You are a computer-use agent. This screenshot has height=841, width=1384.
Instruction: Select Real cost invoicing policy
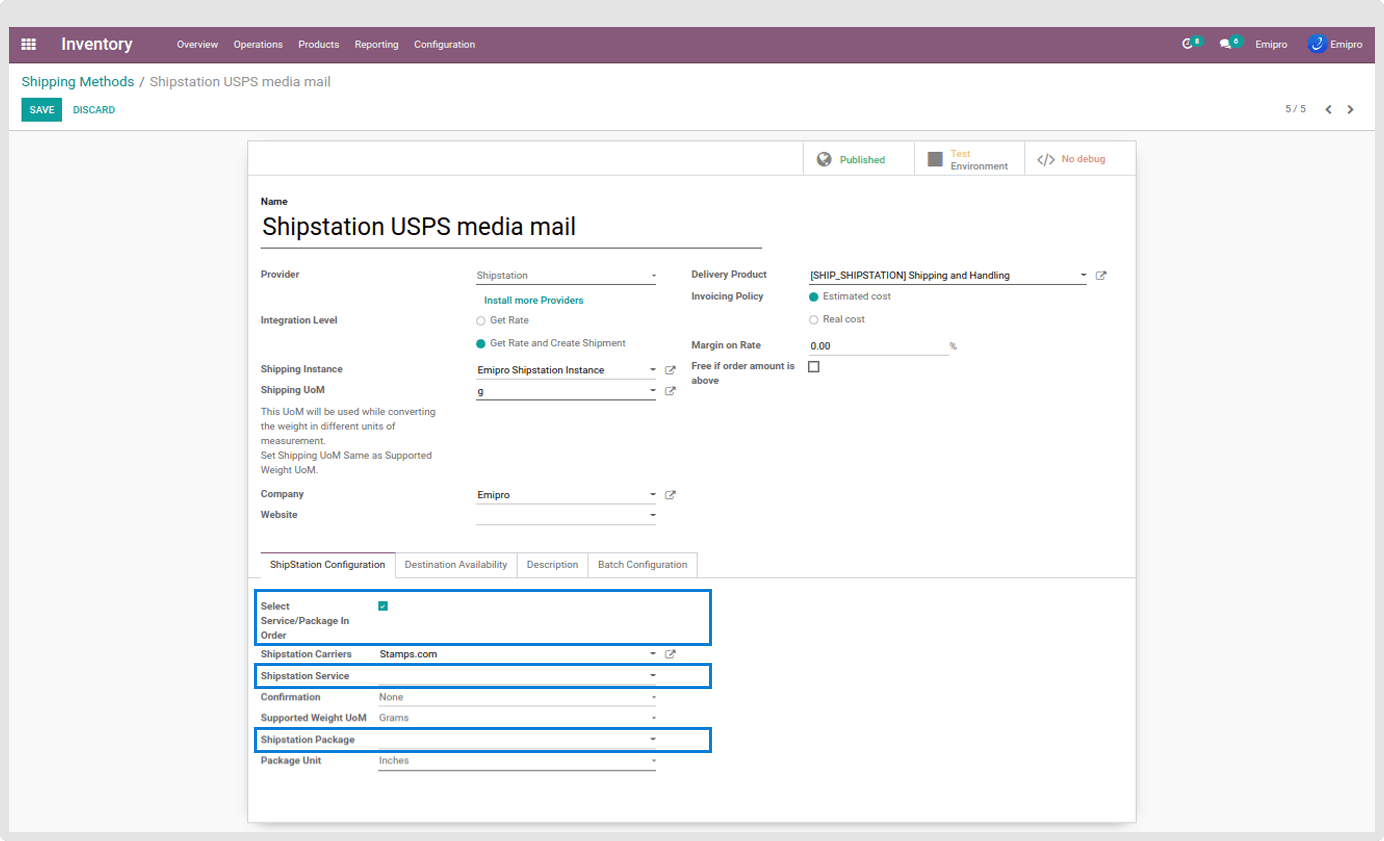814,320
